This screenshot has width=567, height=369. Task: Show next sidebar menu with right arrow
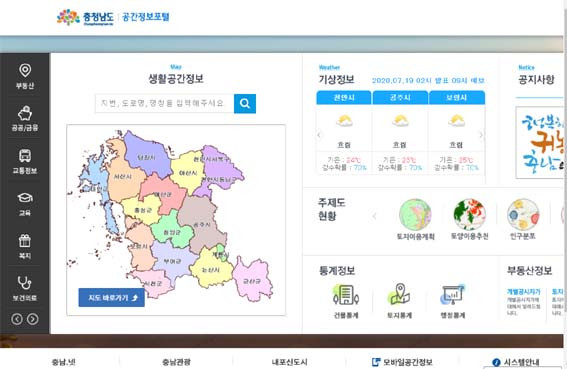[x=33, y=319]
